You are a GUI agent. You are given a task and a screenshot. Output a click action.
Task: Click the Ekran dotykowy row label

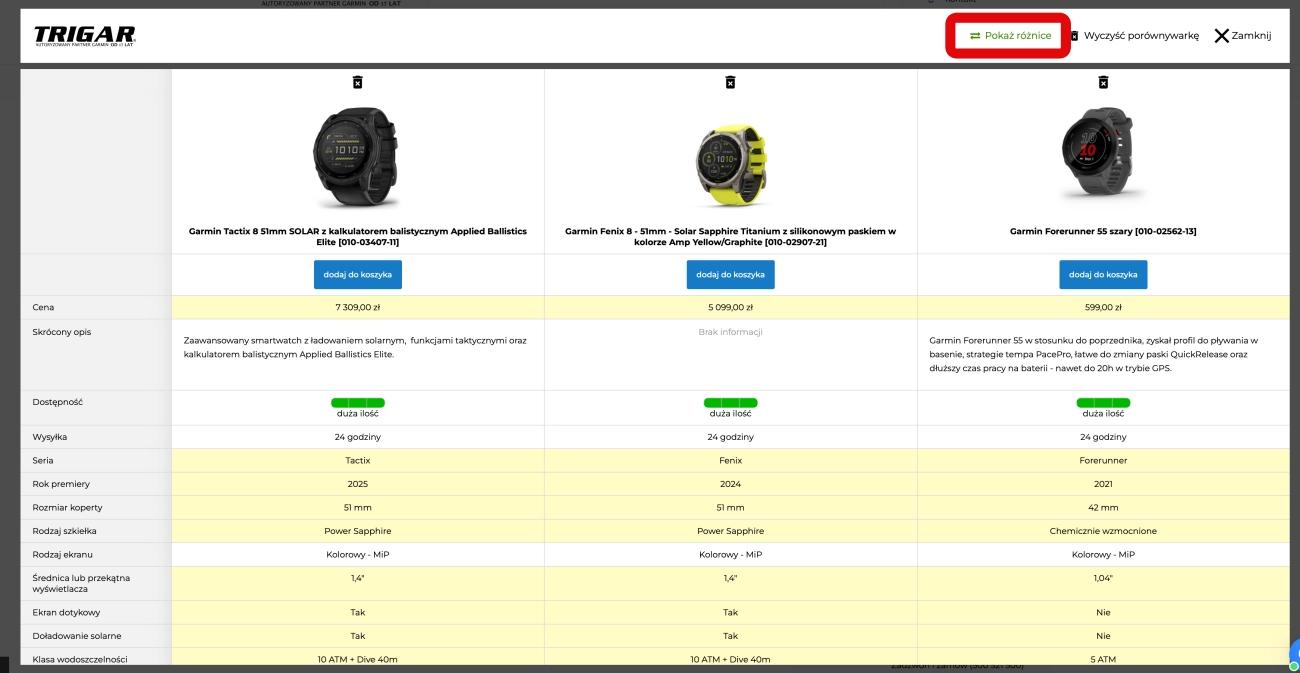[x=66, y=613]
